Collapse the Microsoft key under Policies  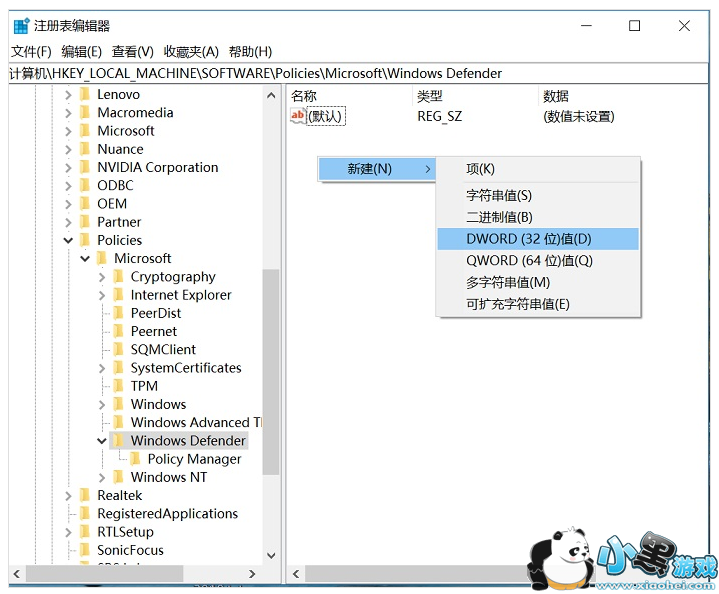(x=85, y=259)
